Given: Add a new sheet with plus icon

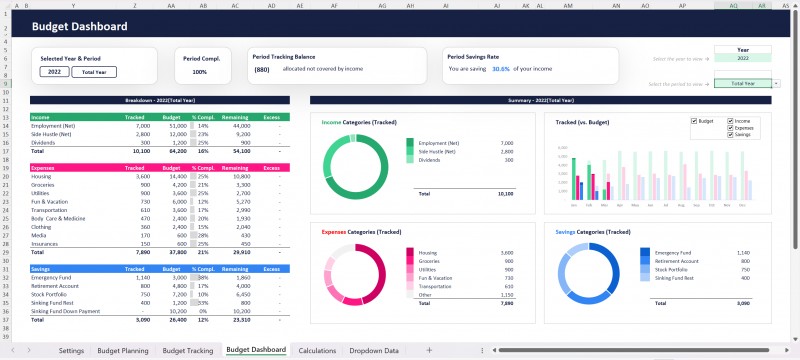Looking at the screenshot, I should click(429, 350).
